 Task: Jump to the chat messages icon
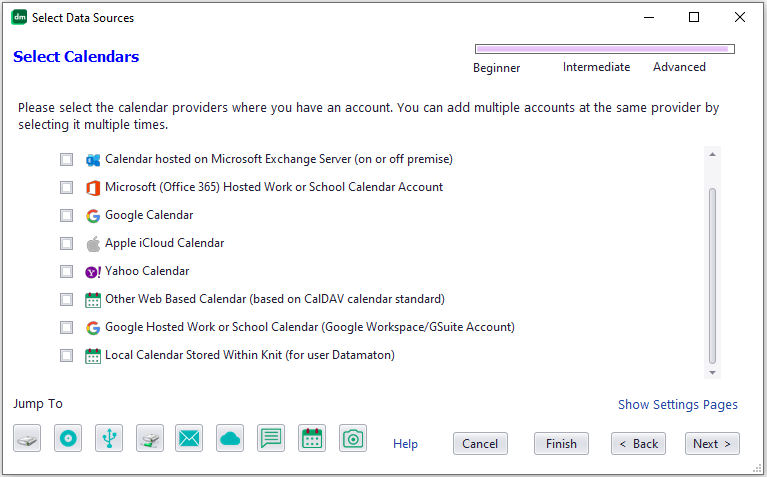click(x=271, y=438)
